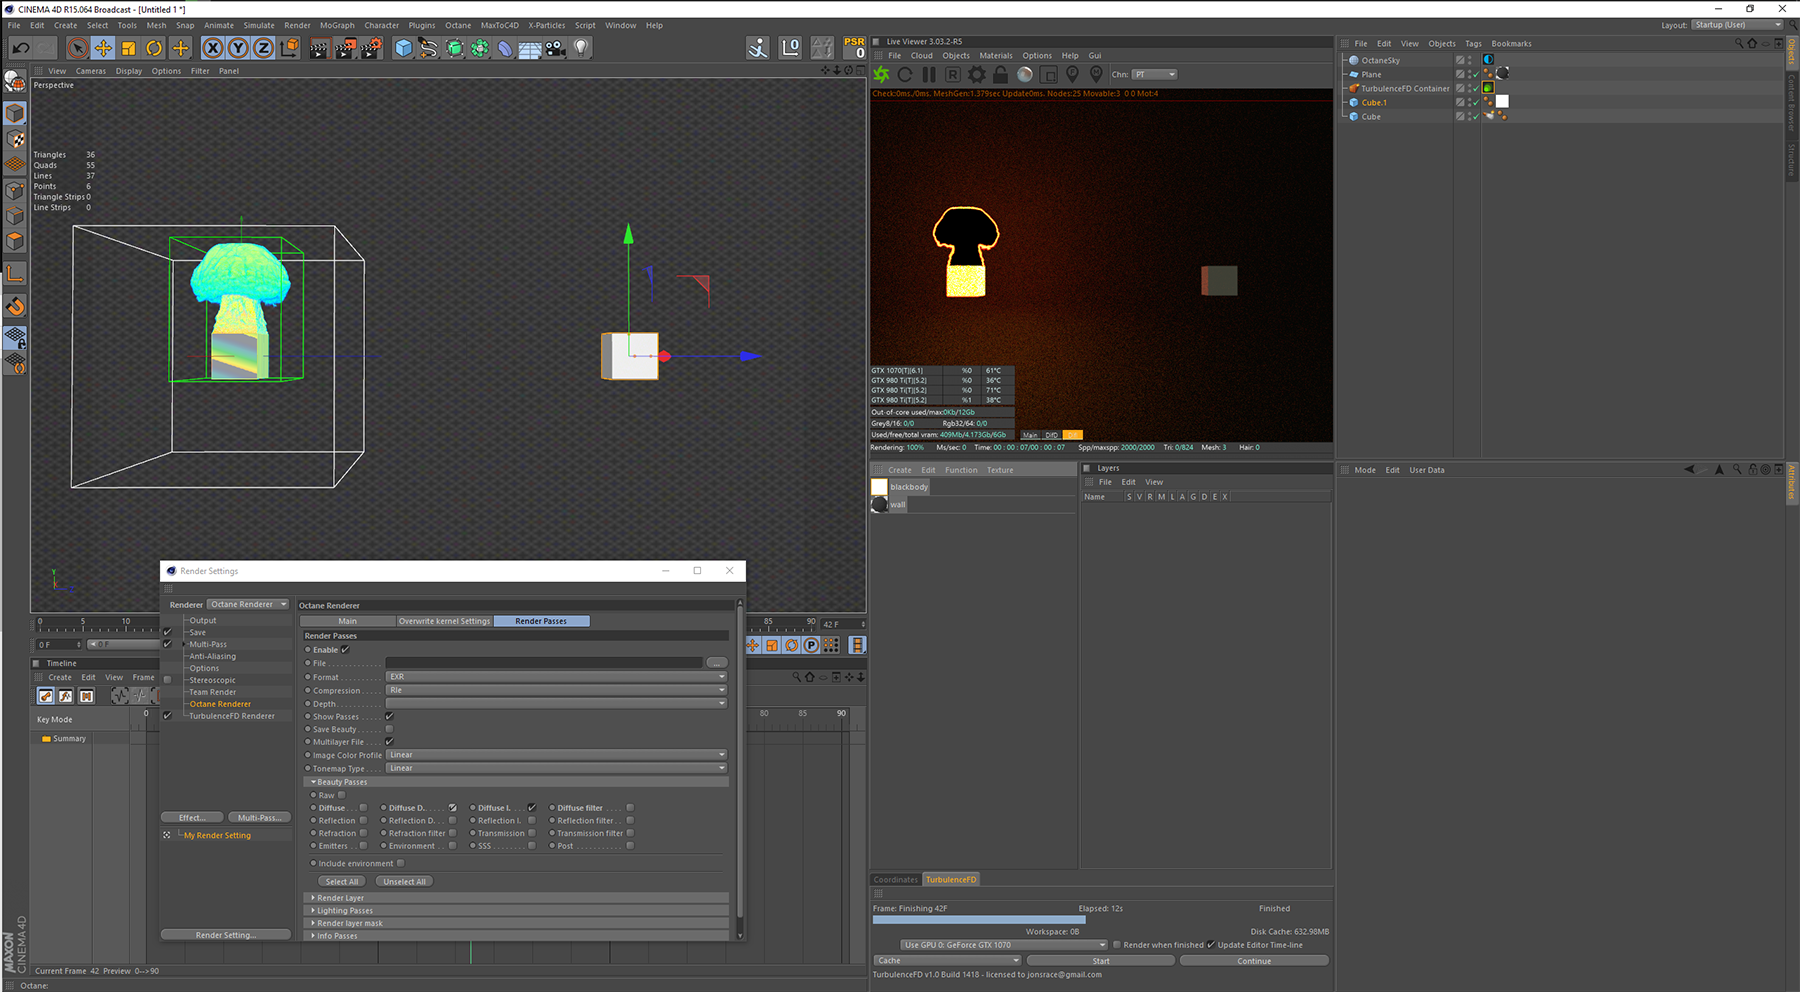The image size is (1800, 992).
Task: Restart render in Live Viewer
Action: click(905, 74)
